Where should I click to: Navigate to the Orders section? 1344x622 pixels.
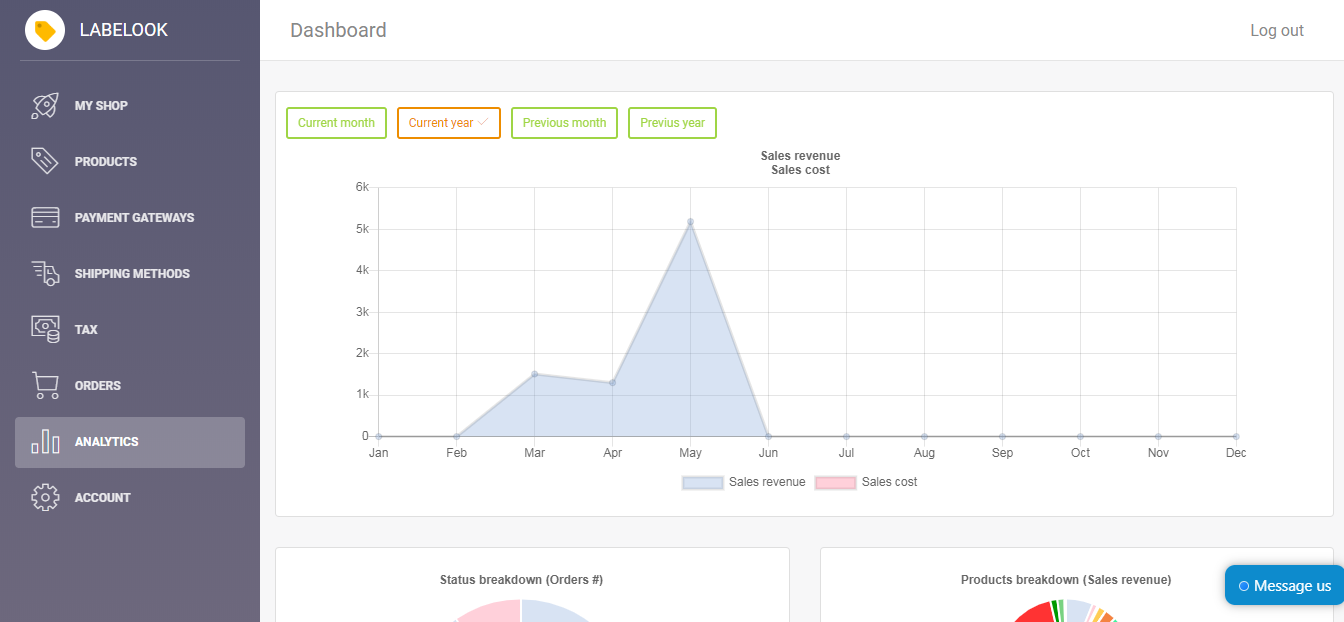point(130,385)
